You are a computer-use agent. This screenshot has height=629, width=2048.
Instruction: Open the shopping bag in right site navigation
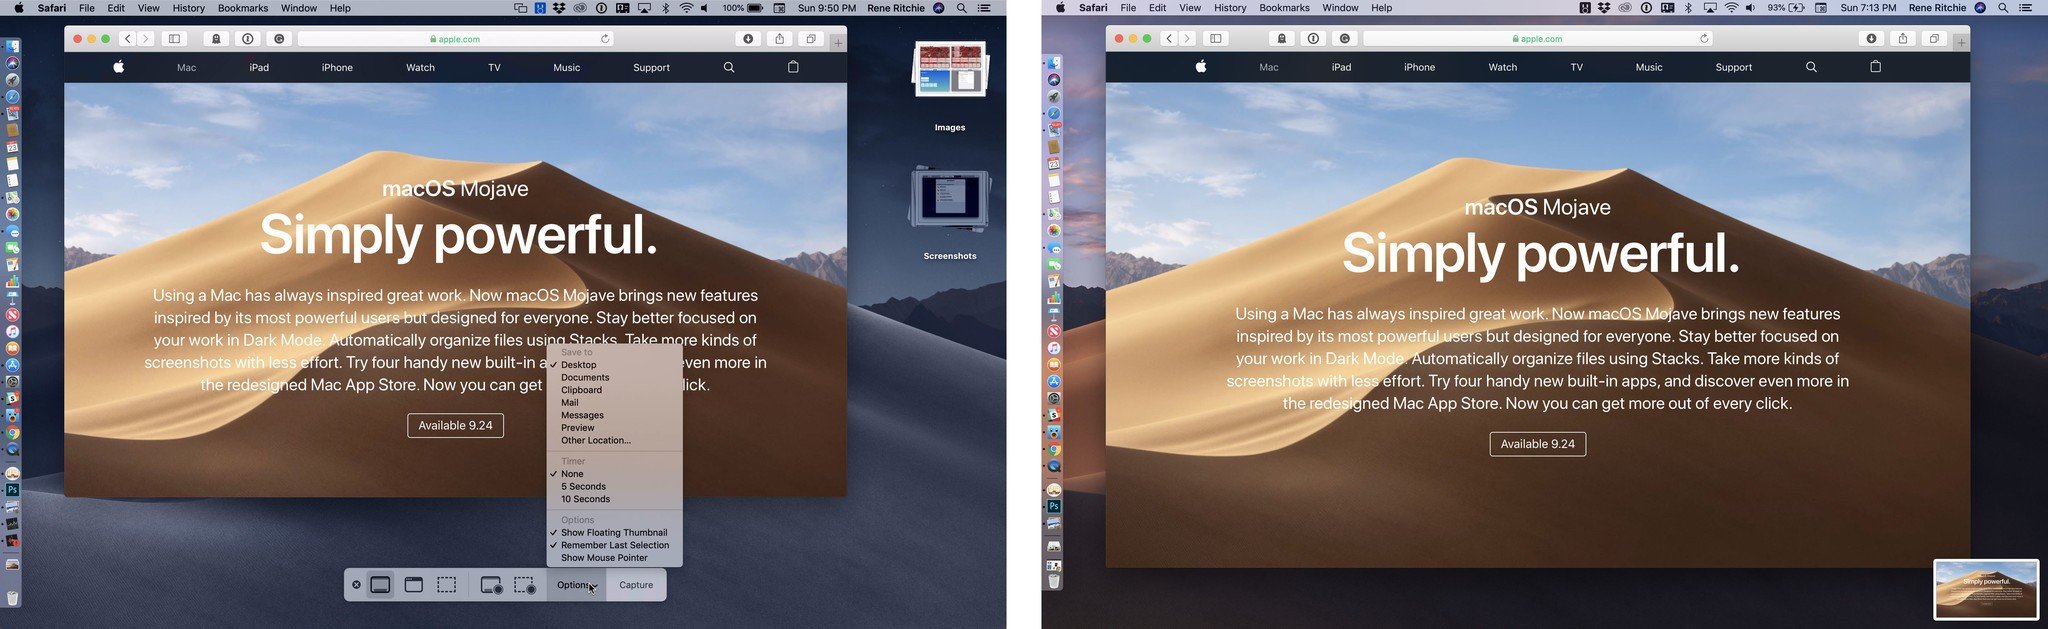(x=1875, y=67)
